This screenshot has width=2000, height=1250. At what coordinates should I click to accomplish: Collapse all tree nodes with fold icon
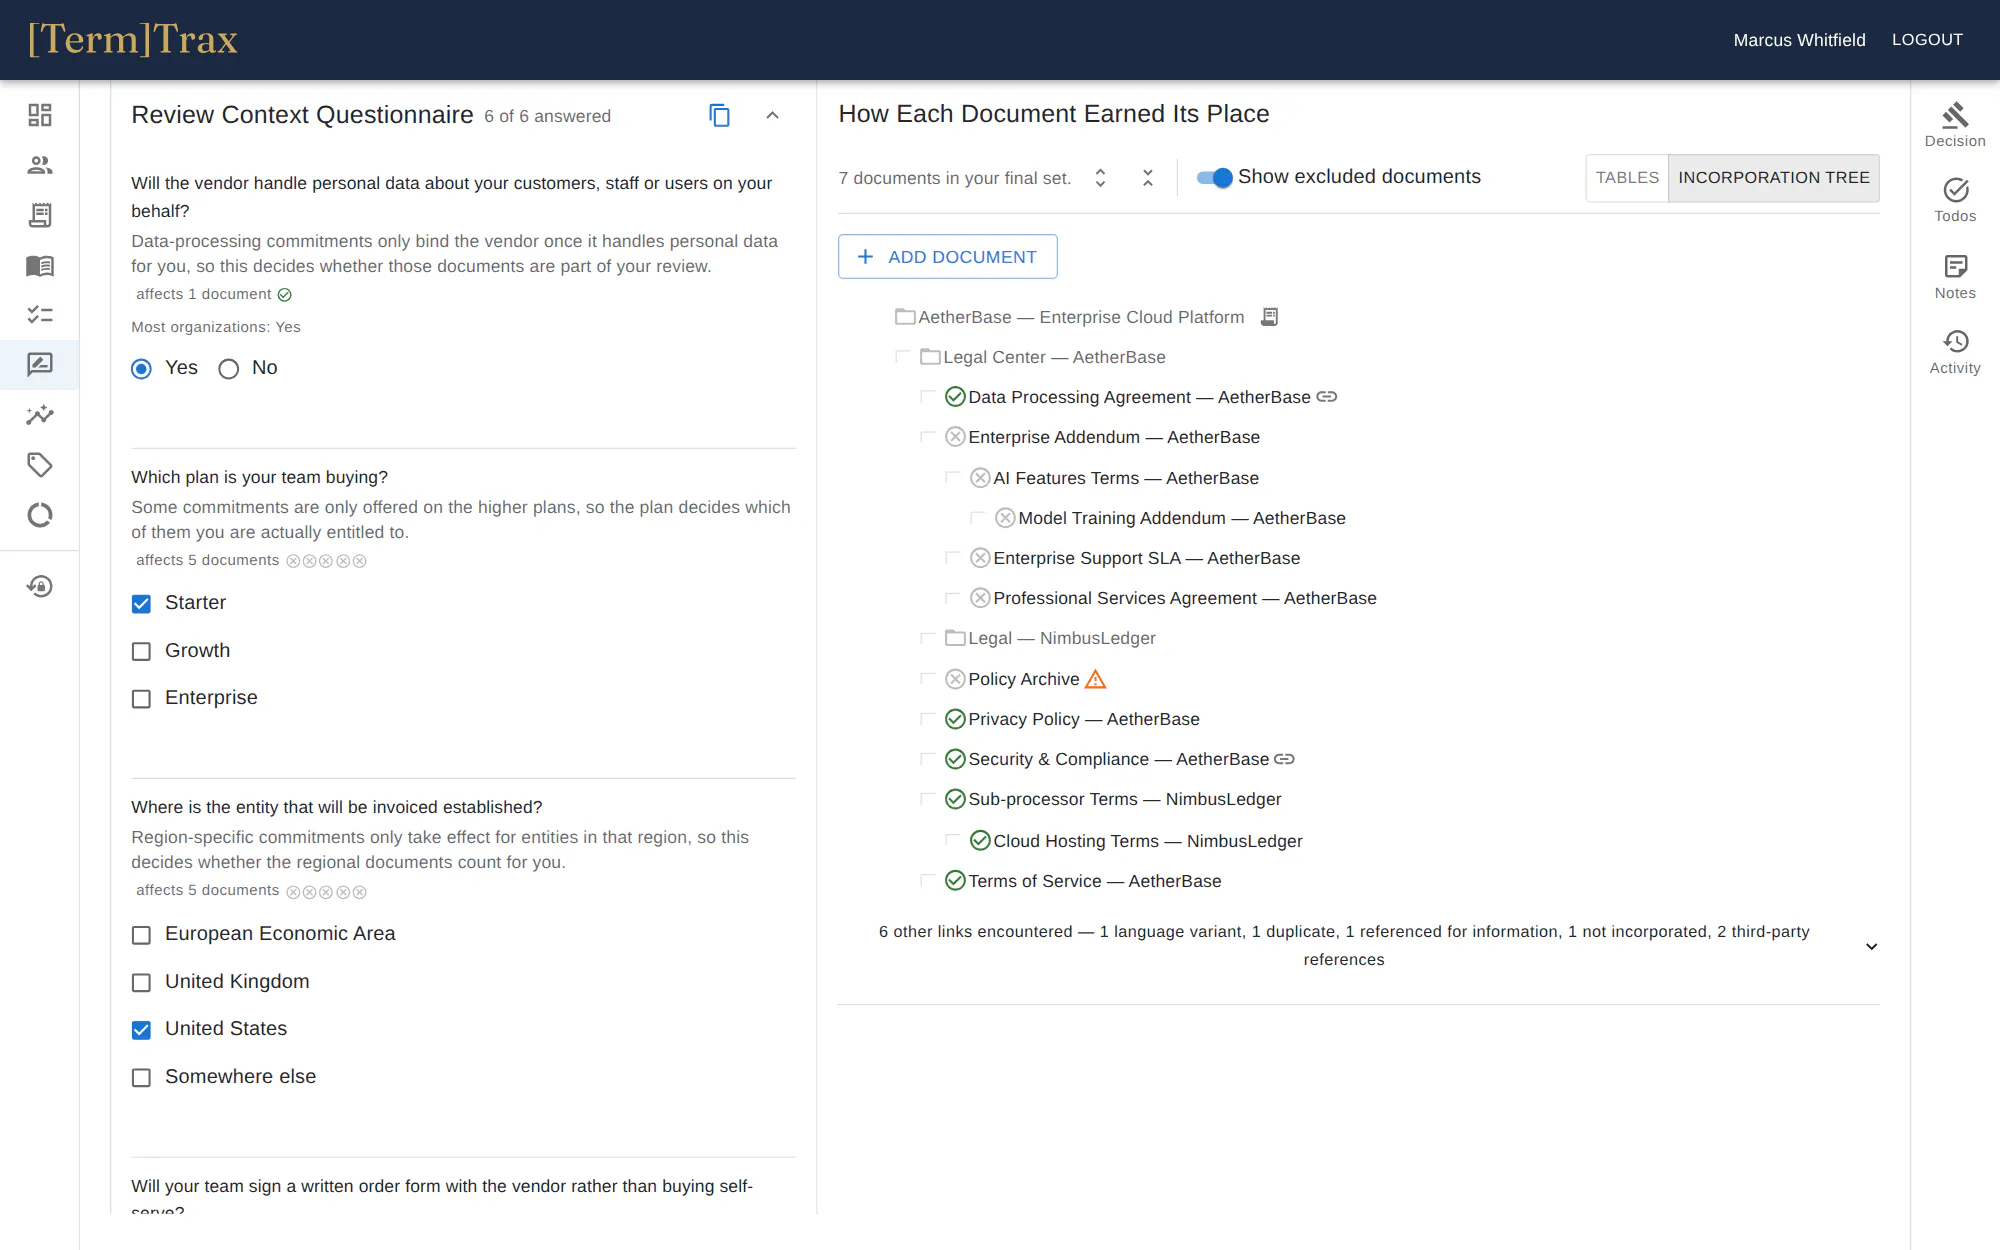tap(1148, 178)
